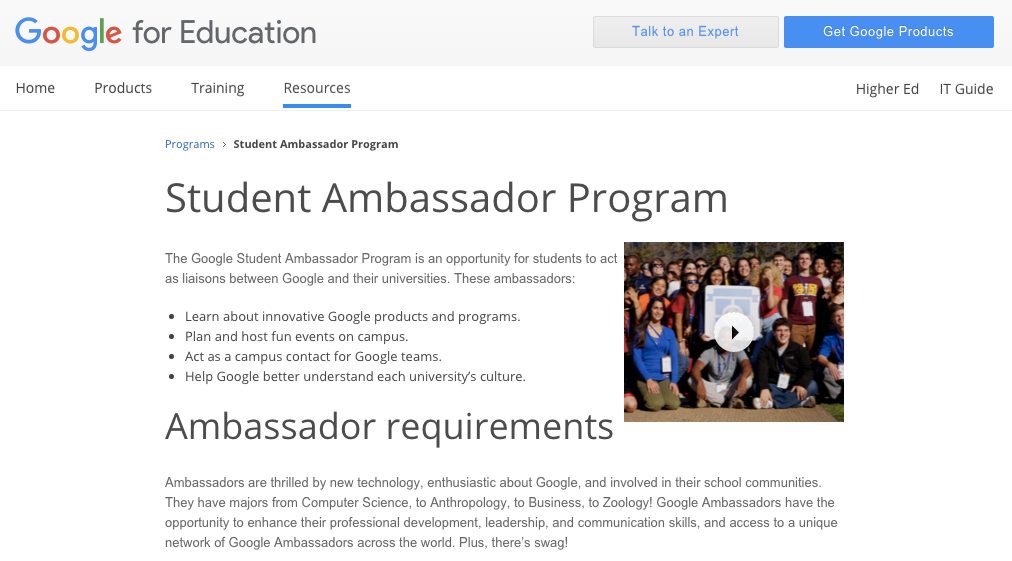Follow the Programs breadcrumb link
This screenshot has width=1012, height=561.
click(190, 144)
